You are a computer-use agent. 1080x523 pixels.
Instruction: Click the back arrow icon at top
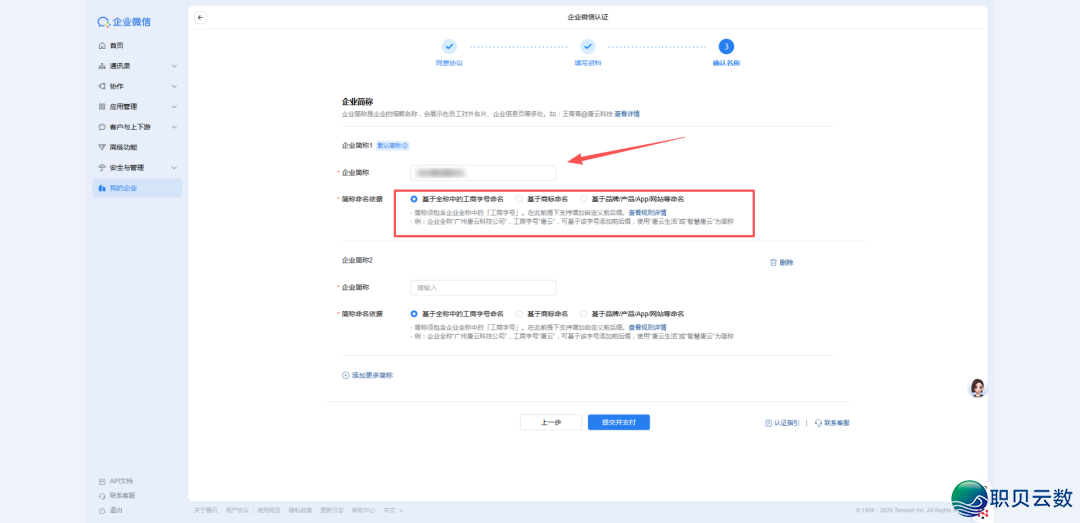click(x=200, y=17)
